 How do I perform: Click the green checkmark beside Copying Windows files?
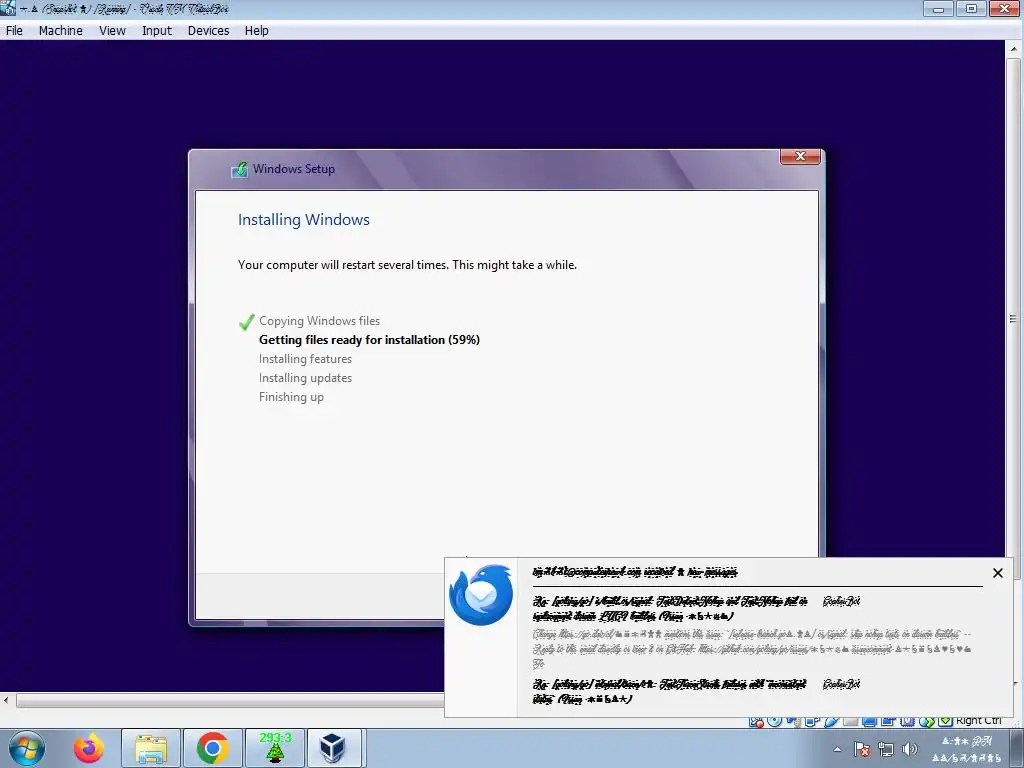click(246, 321)
